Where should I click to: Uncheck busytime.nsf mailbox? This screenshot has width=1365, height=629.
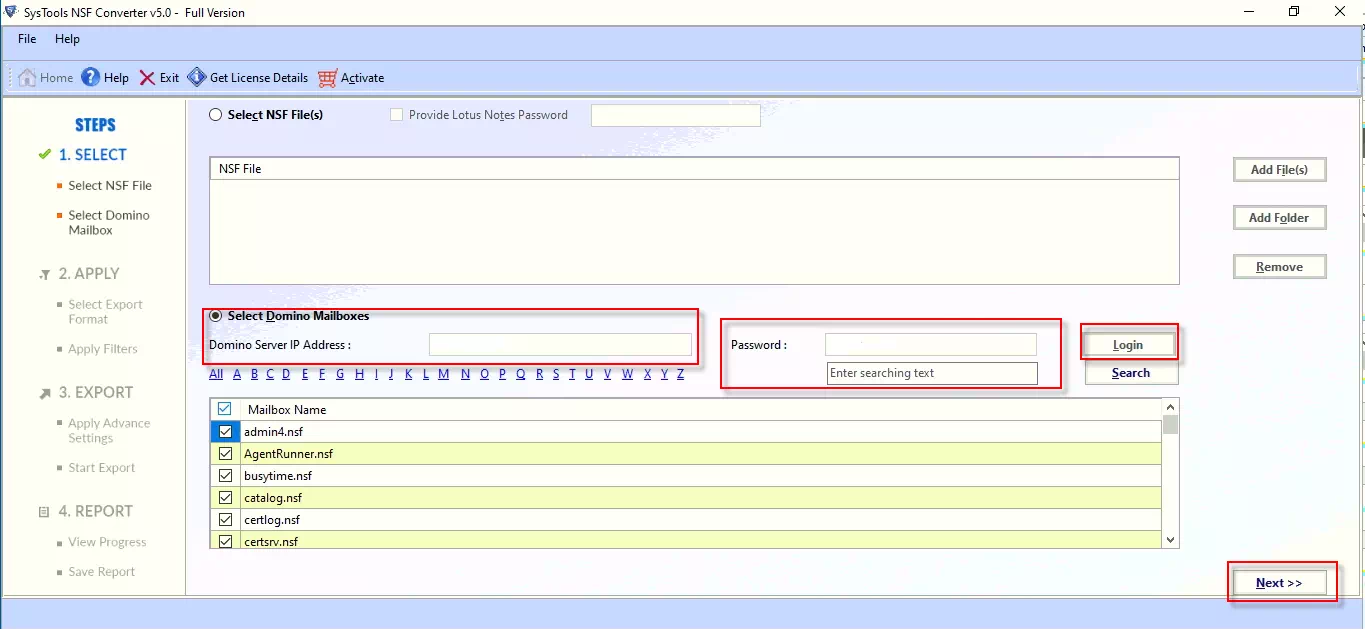(x=225, y=476)
